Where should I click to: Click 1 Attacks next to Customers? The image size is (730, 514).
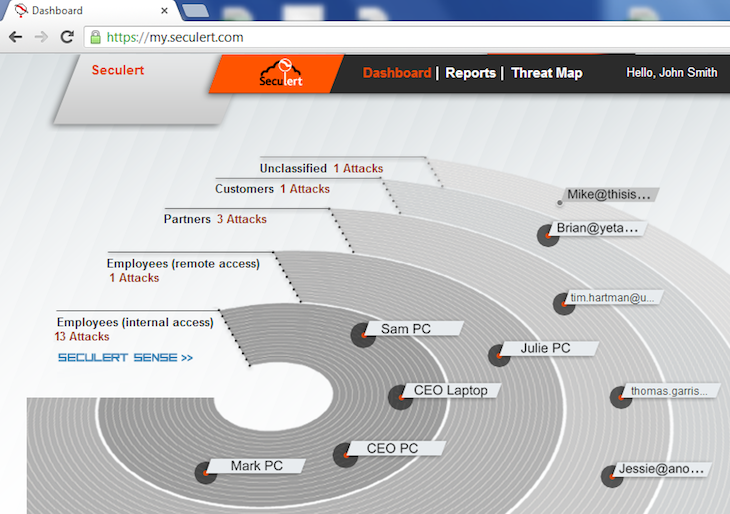(x=304, y=189)
